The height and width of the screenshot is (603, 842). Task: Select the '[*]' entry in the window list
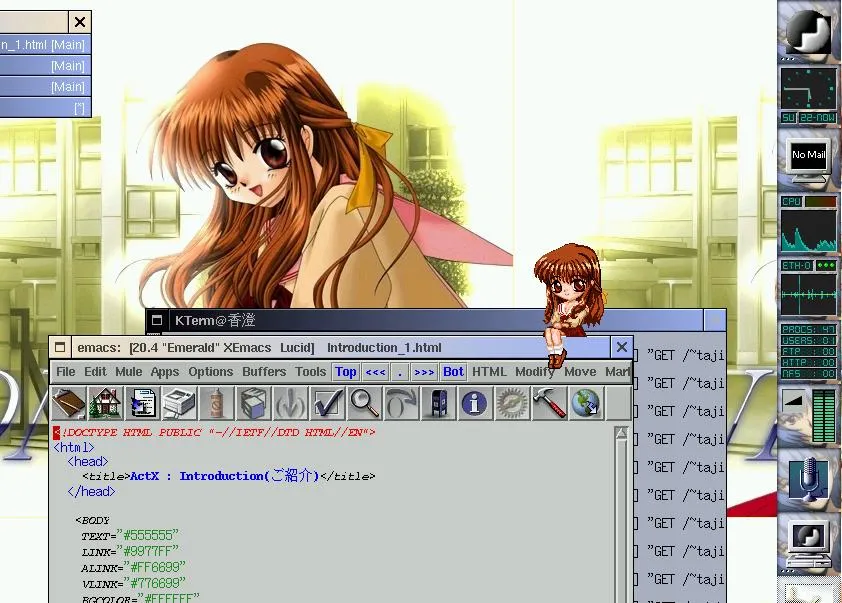click(45, 108)
